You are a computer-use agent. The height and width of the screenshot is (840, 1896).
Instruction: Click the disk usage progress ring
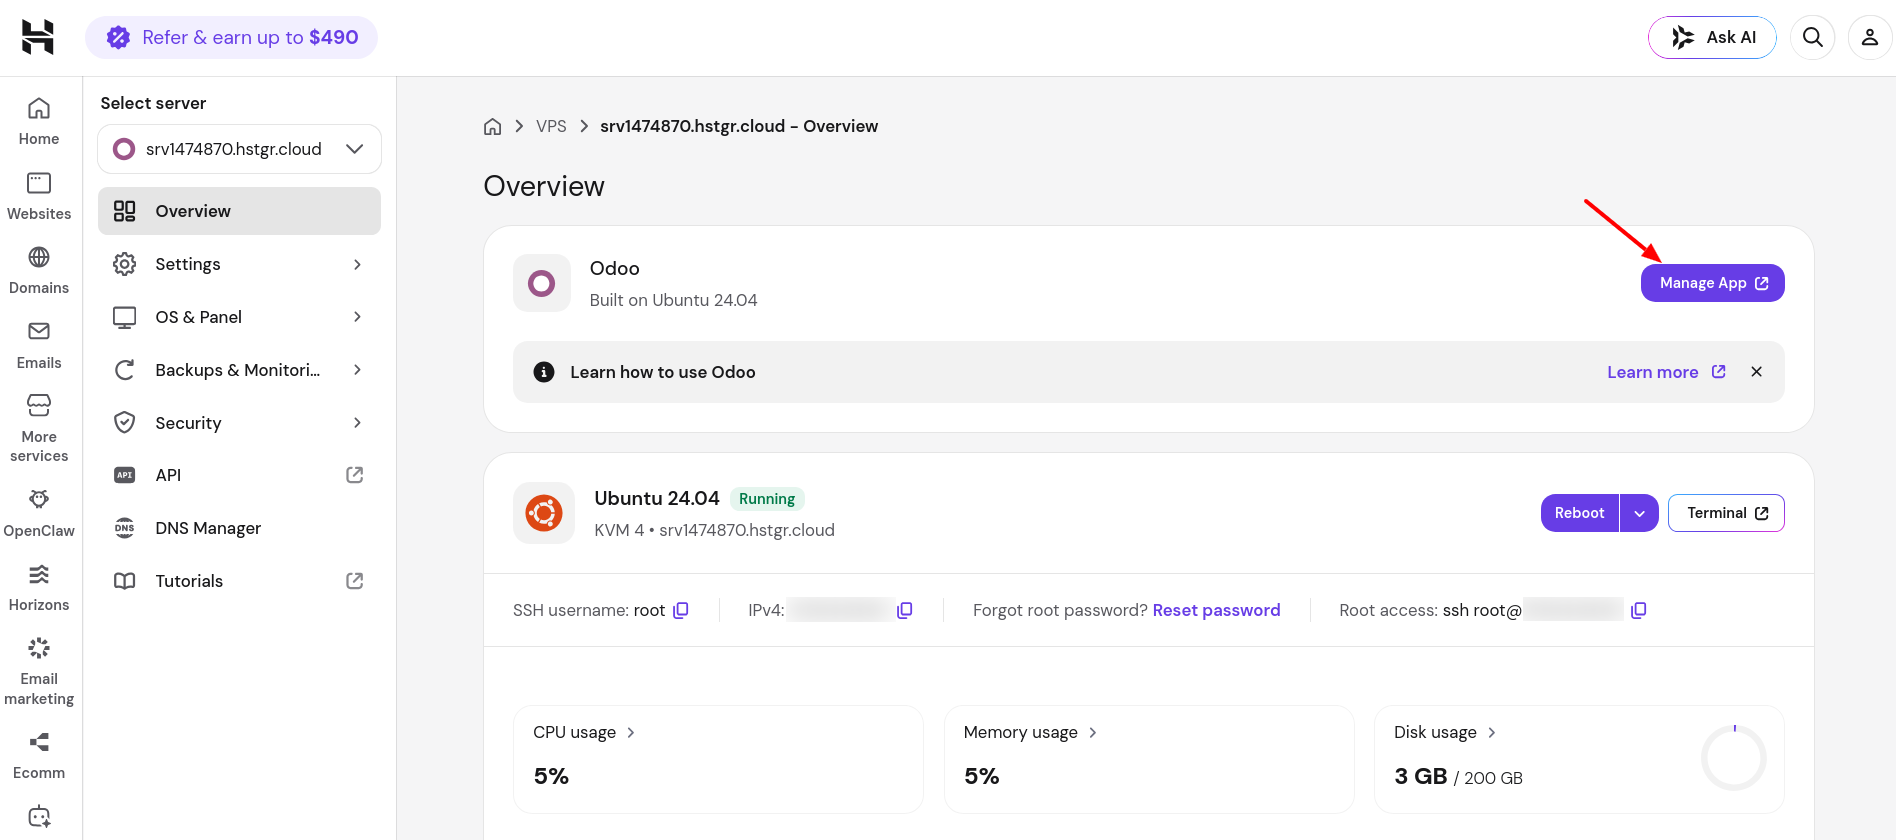point(1733,758)
